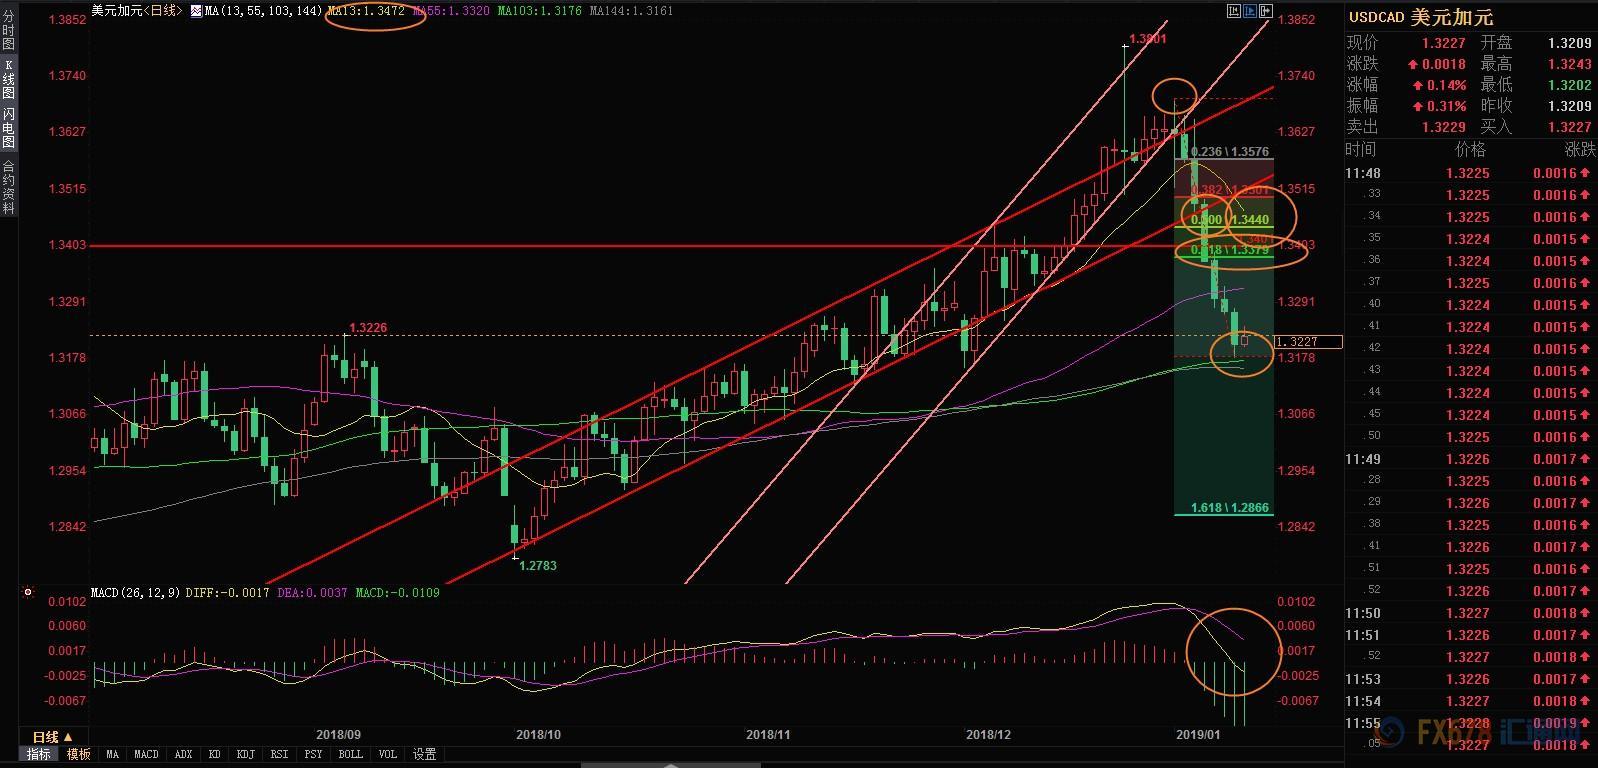Expand the 日线 period selector

pyautogui.click(x=51, y=737)
